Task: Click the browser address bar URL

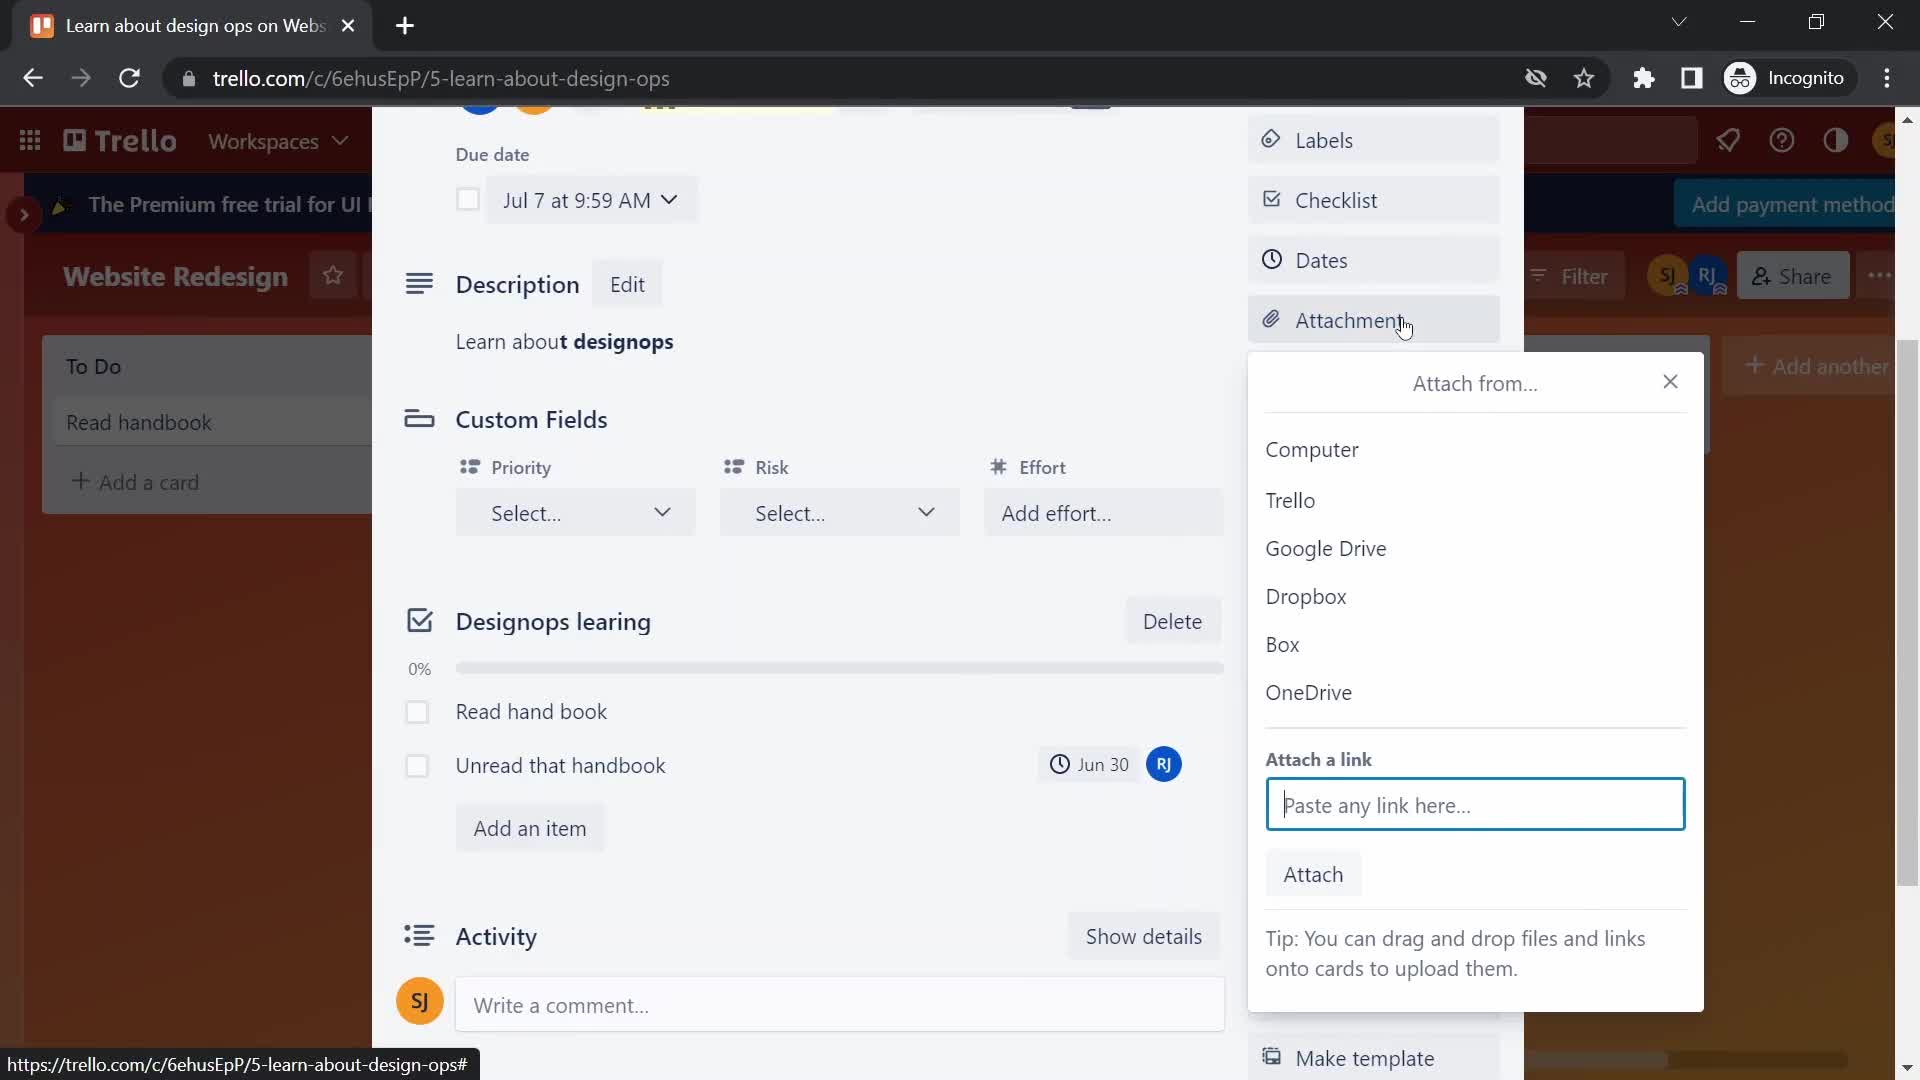Action: point(441,78)
